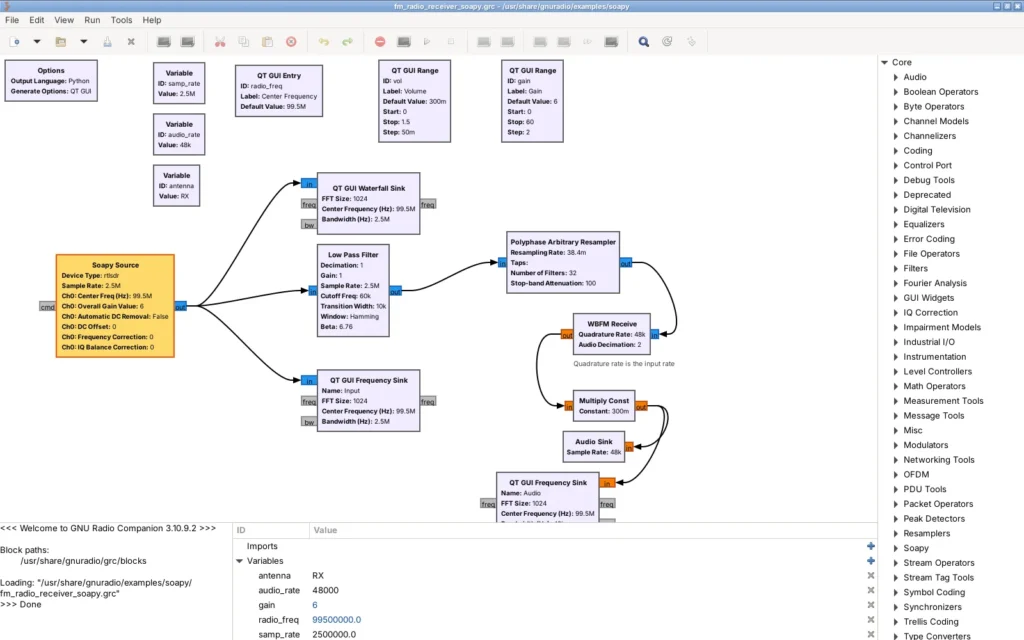The height and width of the screenshot is (640, 1024).
Task: Open a flowgraph using the folder icon
Action: (61, 42)
